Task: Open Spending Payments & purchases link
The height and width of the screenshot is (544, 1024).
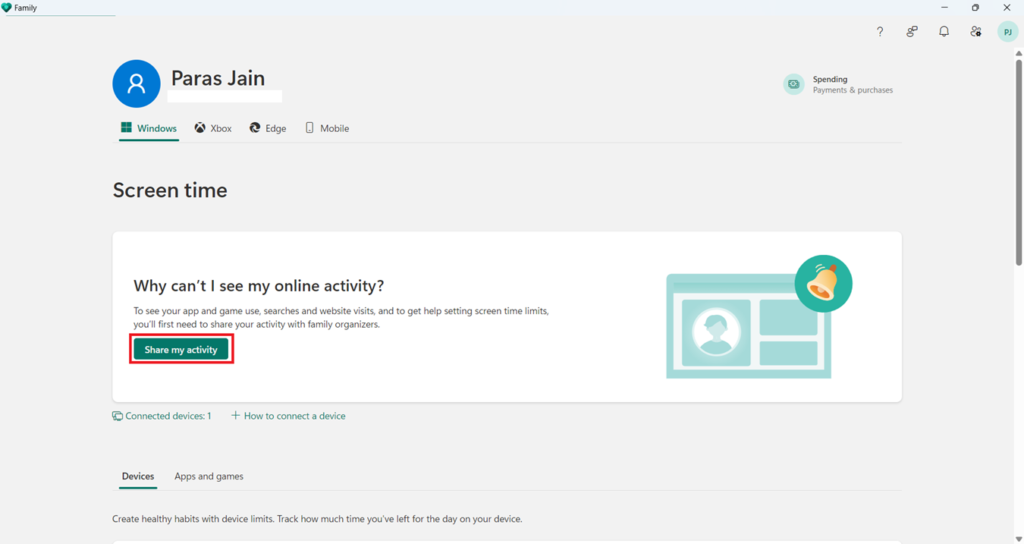Action: 839,84
